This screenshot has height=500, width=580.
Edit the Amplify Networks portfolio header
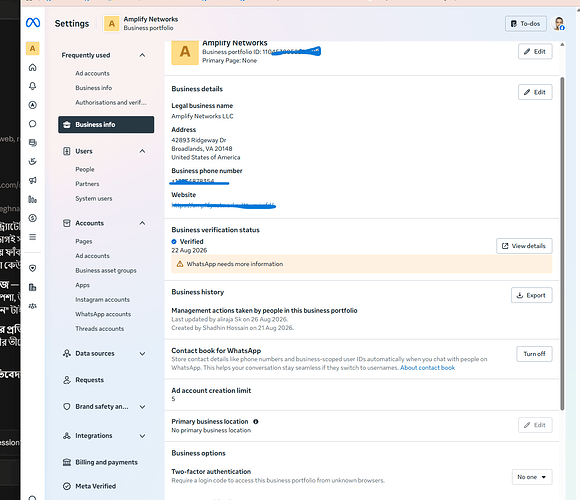(x=535, y=51)
